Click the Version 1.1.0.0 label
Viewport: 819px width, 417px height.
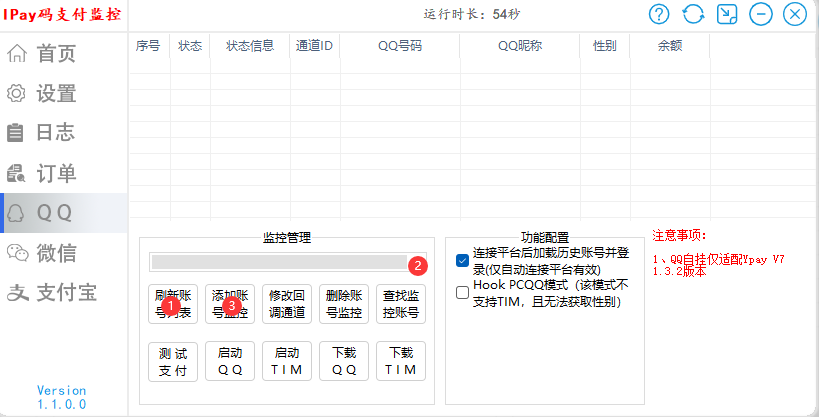(x=62, y=398)
